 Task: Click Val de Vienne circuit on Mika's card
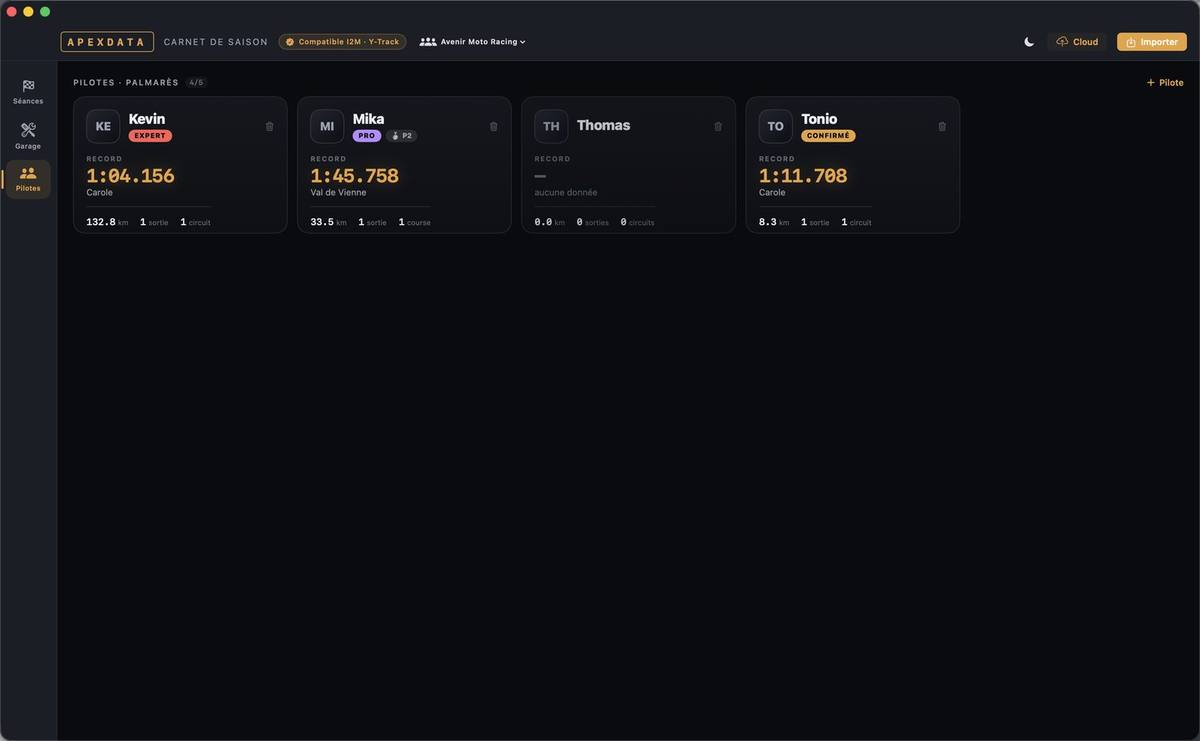click(x=338, y=193)
